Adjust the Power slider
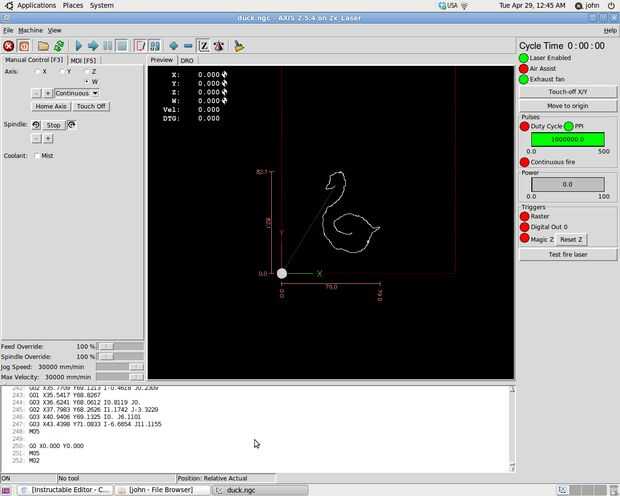 [x=568, y=185]
